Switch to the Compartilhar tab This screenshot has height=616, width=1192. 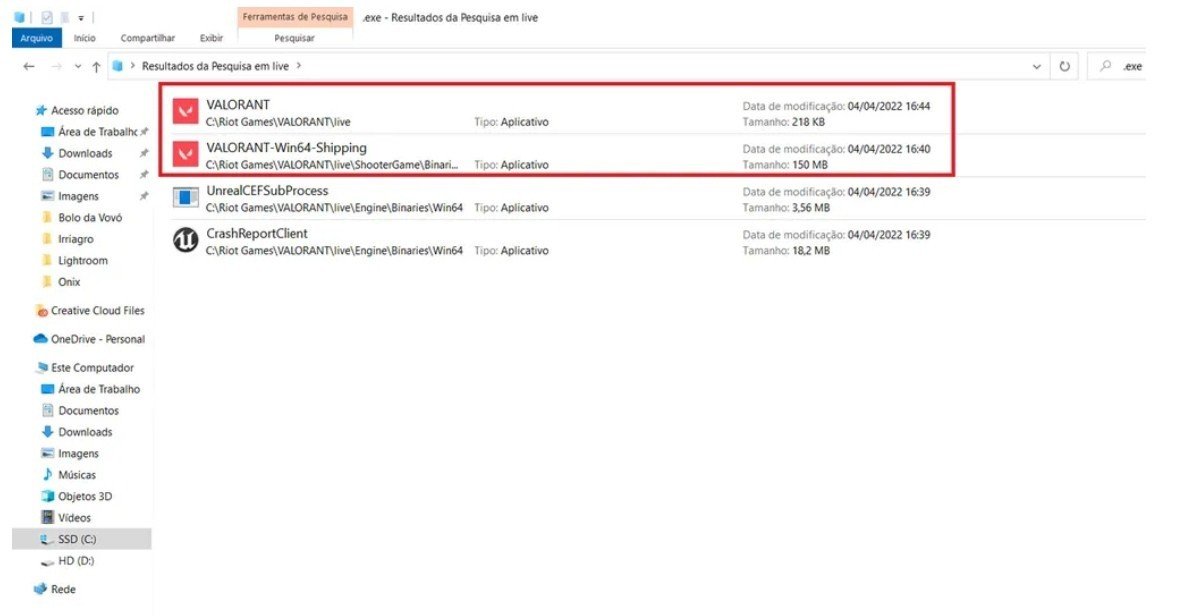147,38
